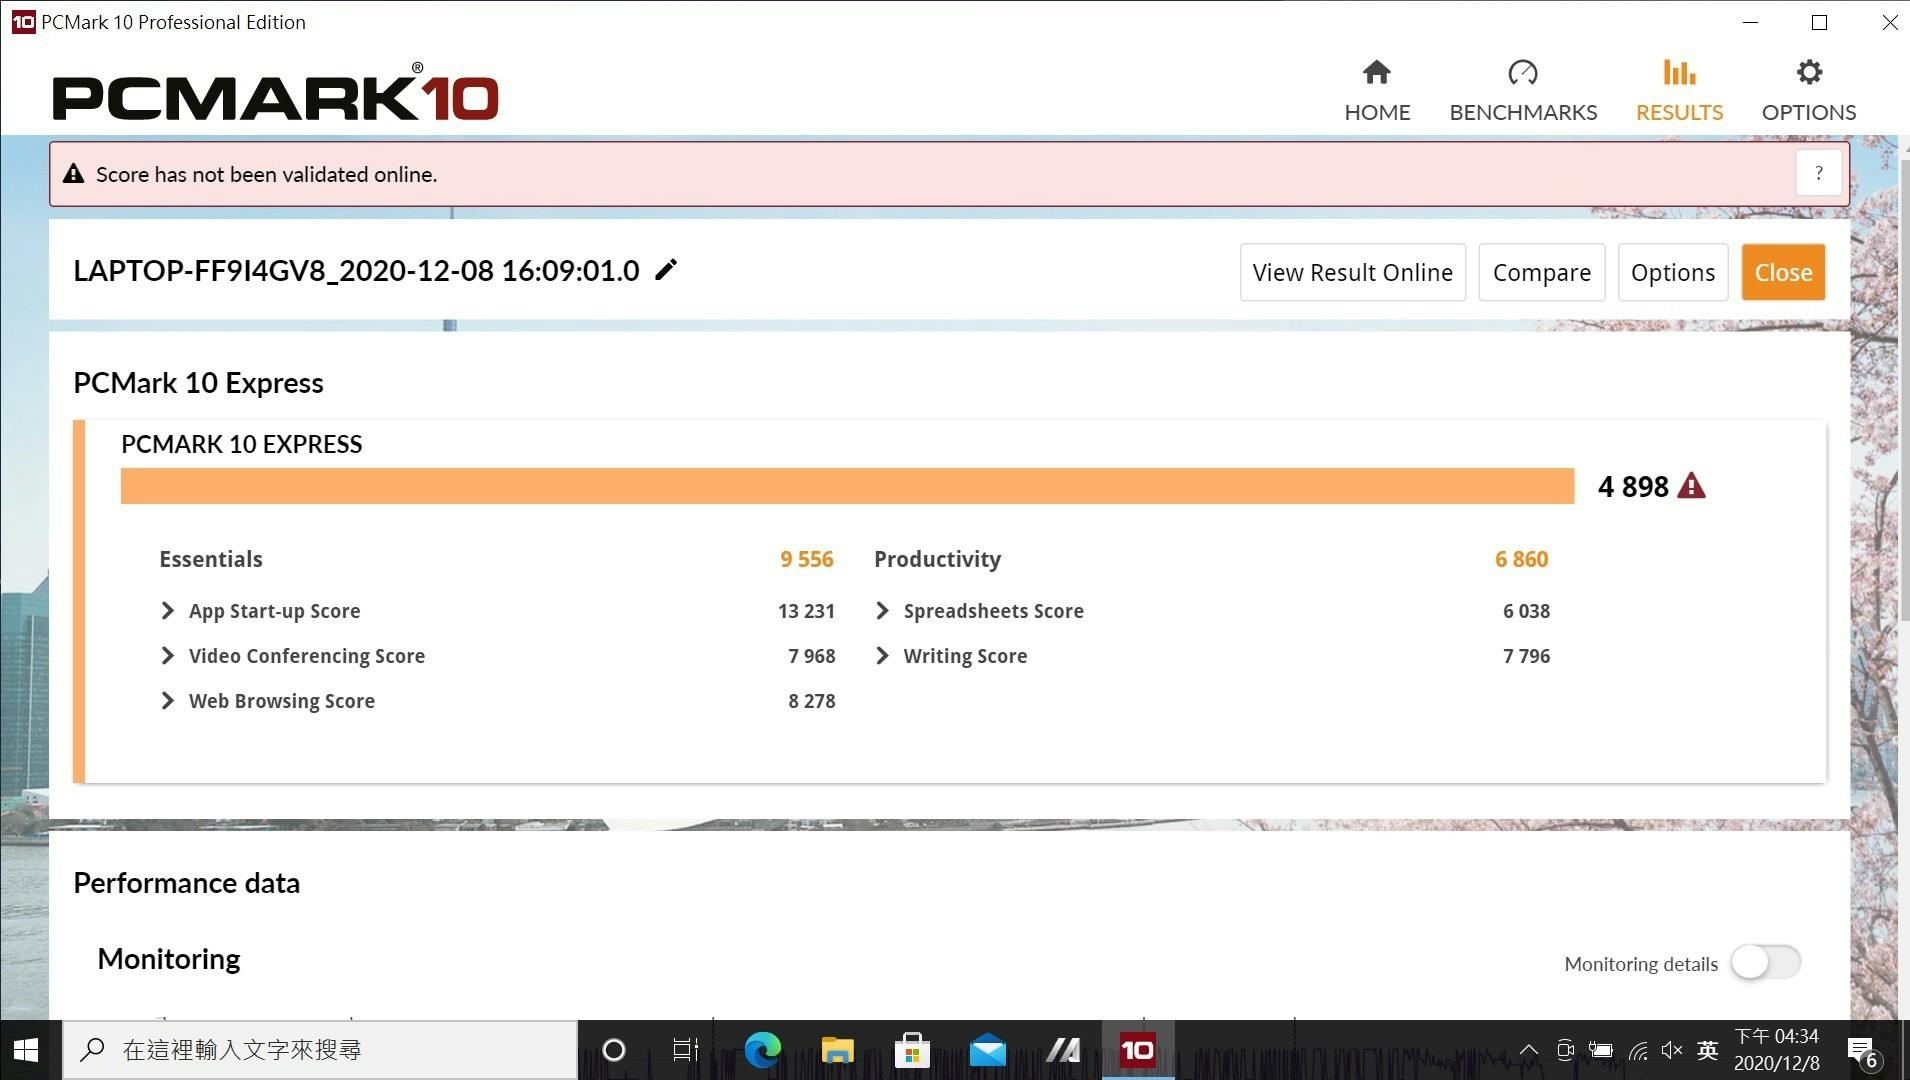Viewport: 1910px width, 1080px height.
Task: Switch the input language indicator 英
Action: click(x=1707, y=1050)
